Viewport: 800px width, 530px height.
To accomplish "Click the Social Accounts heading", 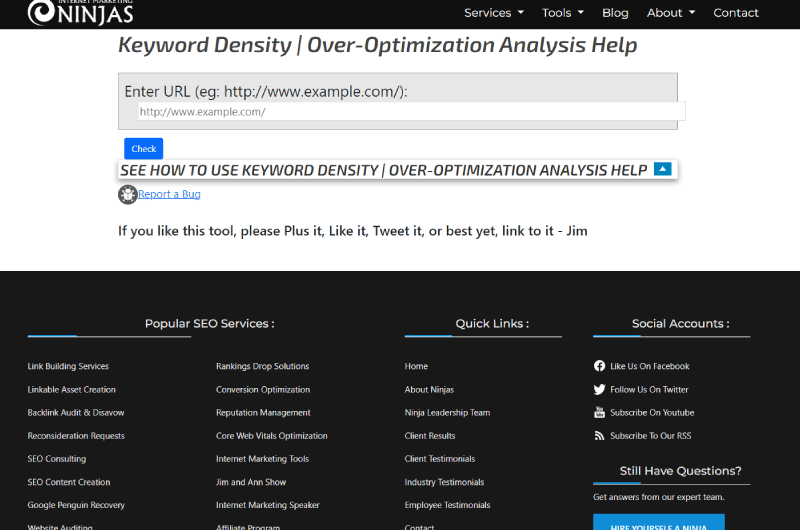I will (x=681, y=323).
